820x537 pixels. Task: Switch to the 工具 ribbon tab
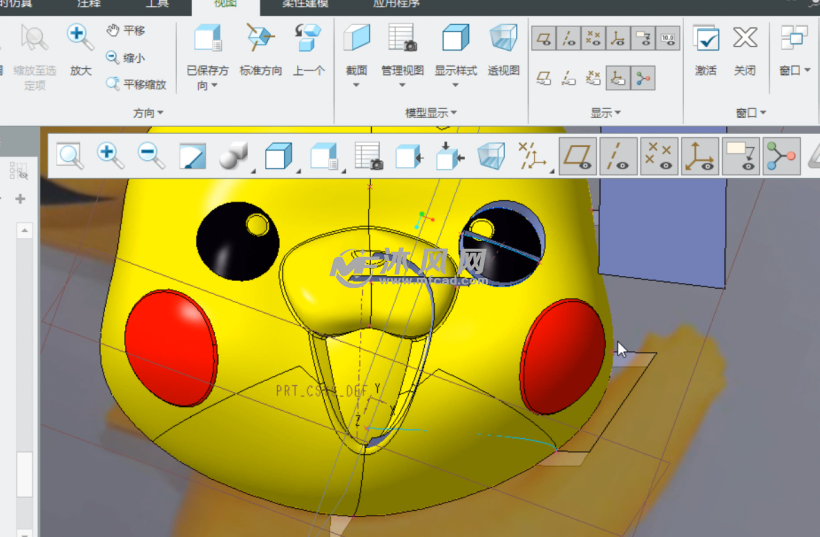pos(157,4)
